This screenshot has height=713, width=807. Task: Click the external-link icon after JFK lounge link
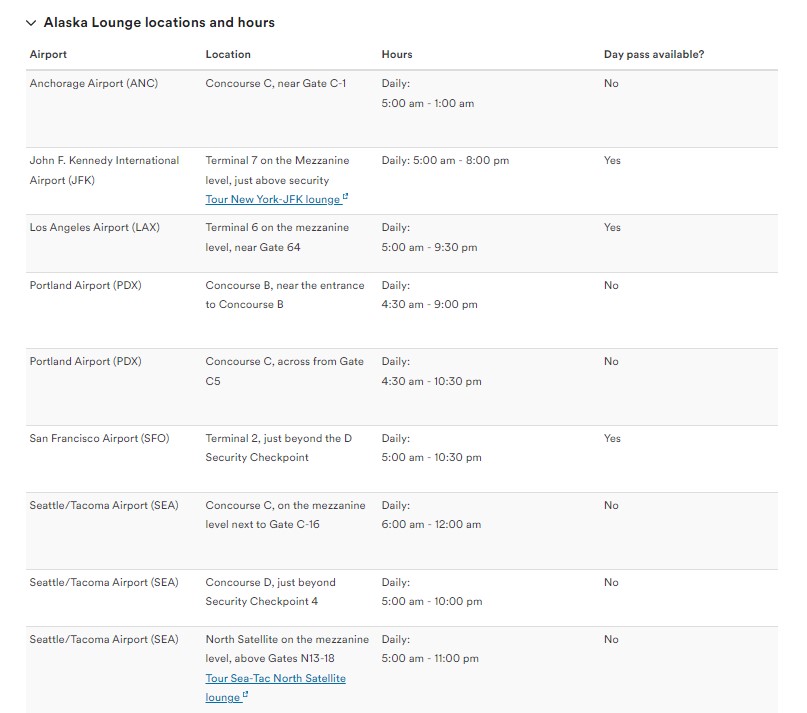click(345, 197)
